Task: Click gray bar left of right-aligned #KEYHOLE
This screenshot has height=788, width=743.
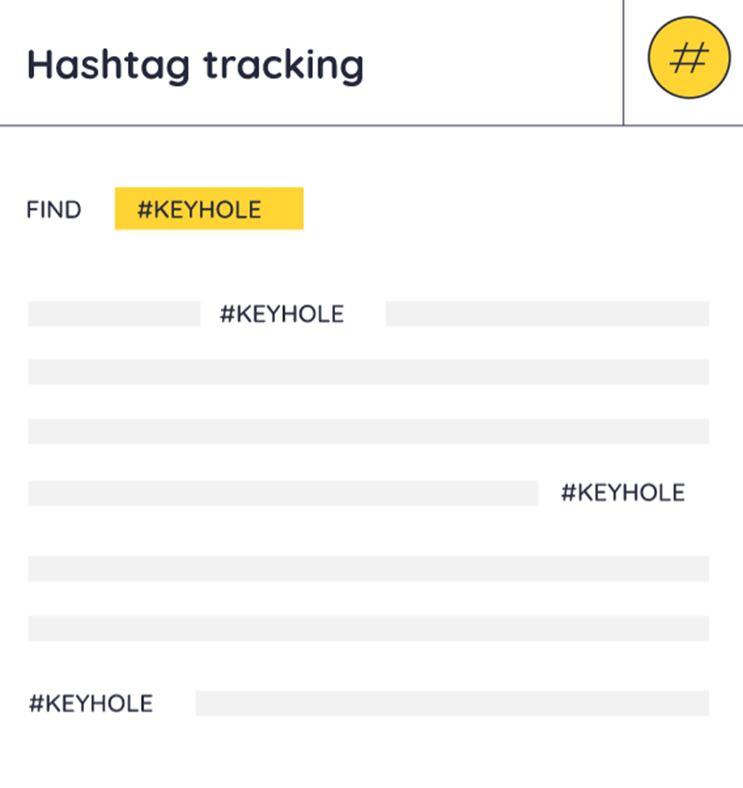Action: [x=282, y=493]
